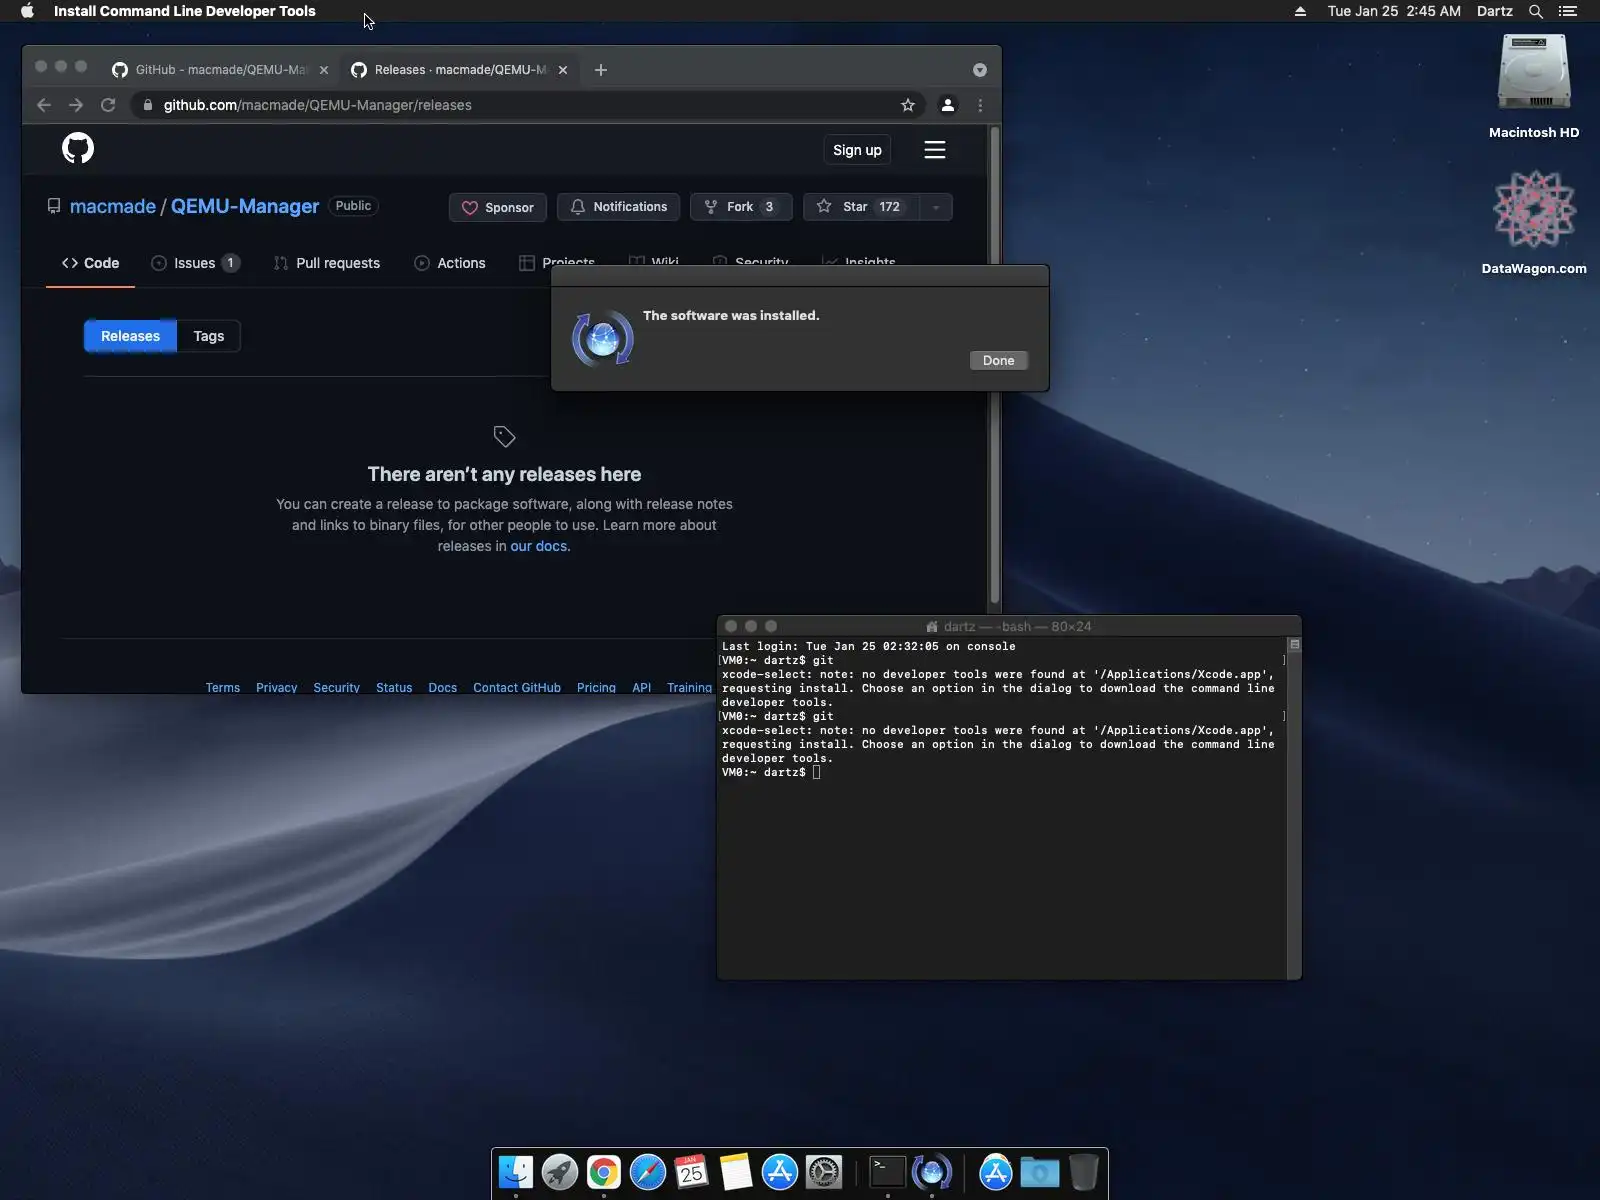Open the Pricing footer link
This screenshot has width=1600, height=1200.
pos(596,688)
